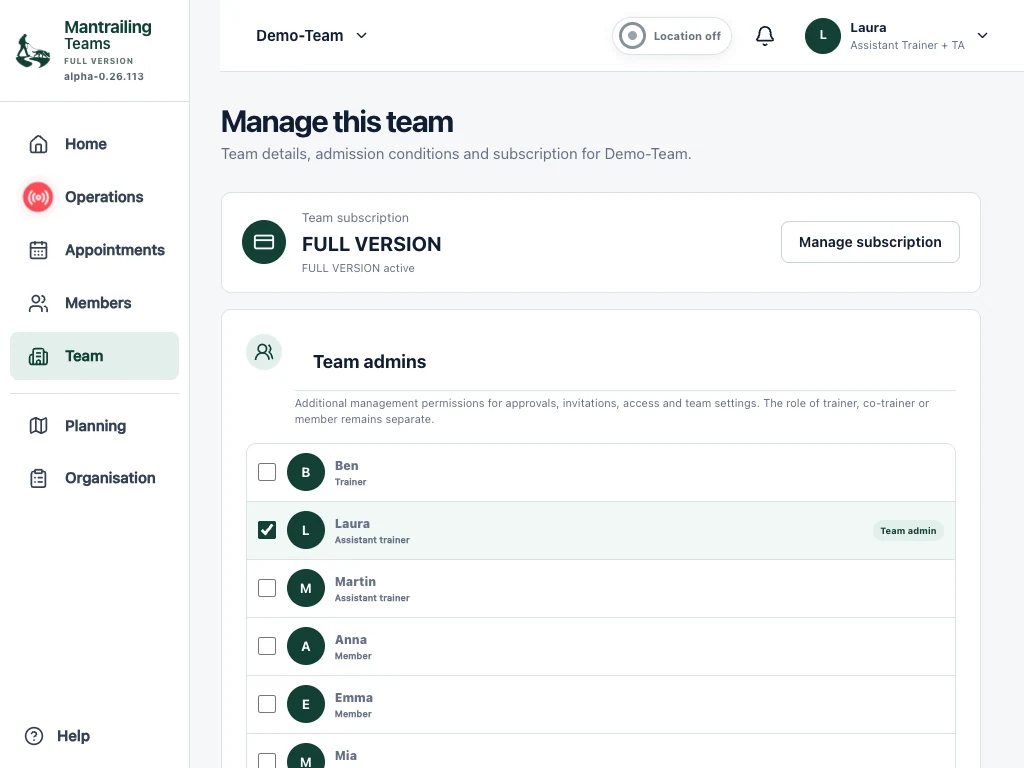Viewport: 1024px width, 768px height.
Task: Click the name Emma in the list
Action: click(x=353, y=697)
